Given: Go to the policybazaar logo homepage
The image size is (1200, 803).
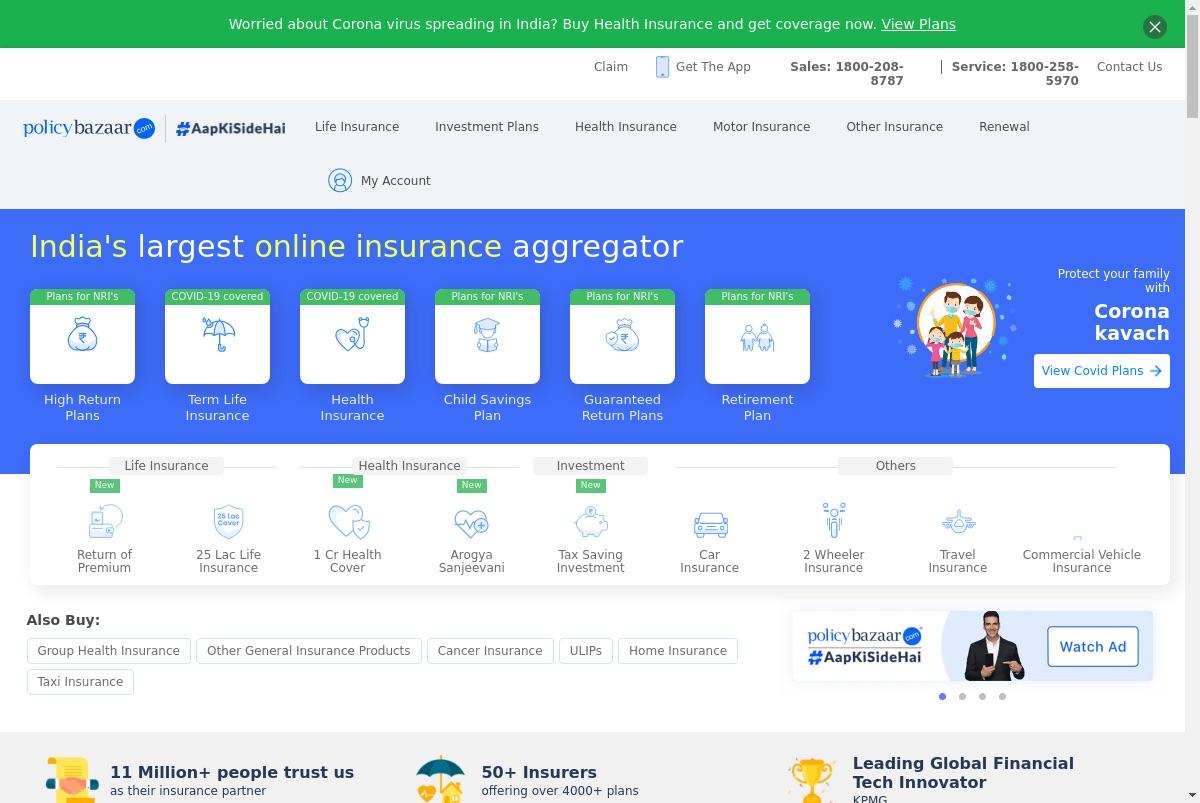Looking at the screenshot, I should click(89, 128).
